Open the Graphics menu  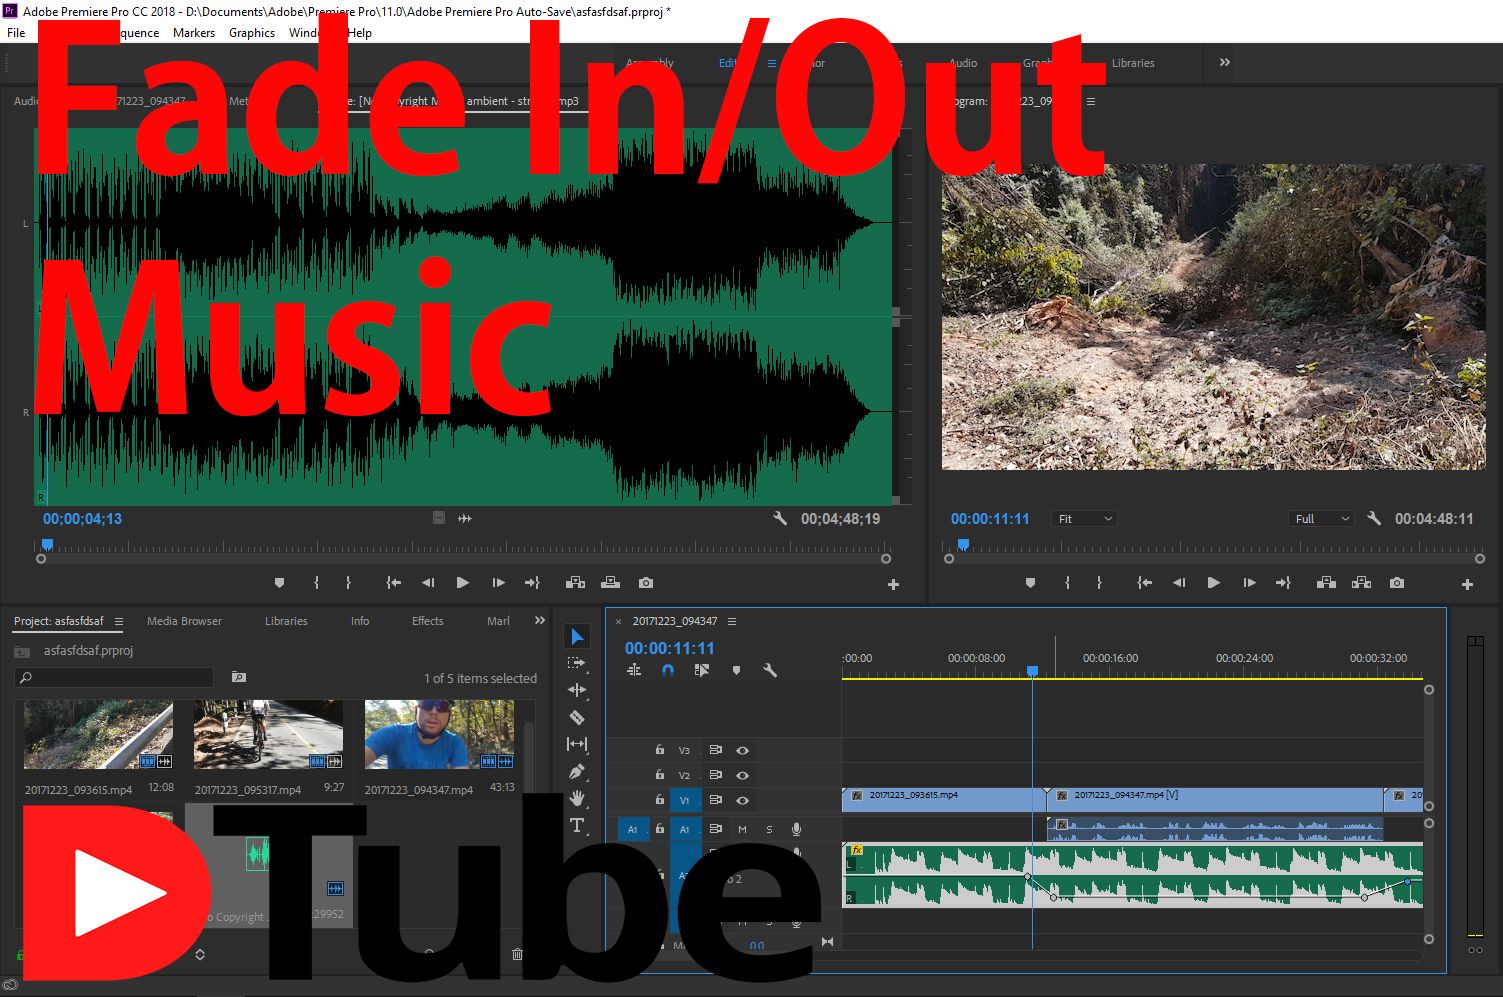(252, 33)
